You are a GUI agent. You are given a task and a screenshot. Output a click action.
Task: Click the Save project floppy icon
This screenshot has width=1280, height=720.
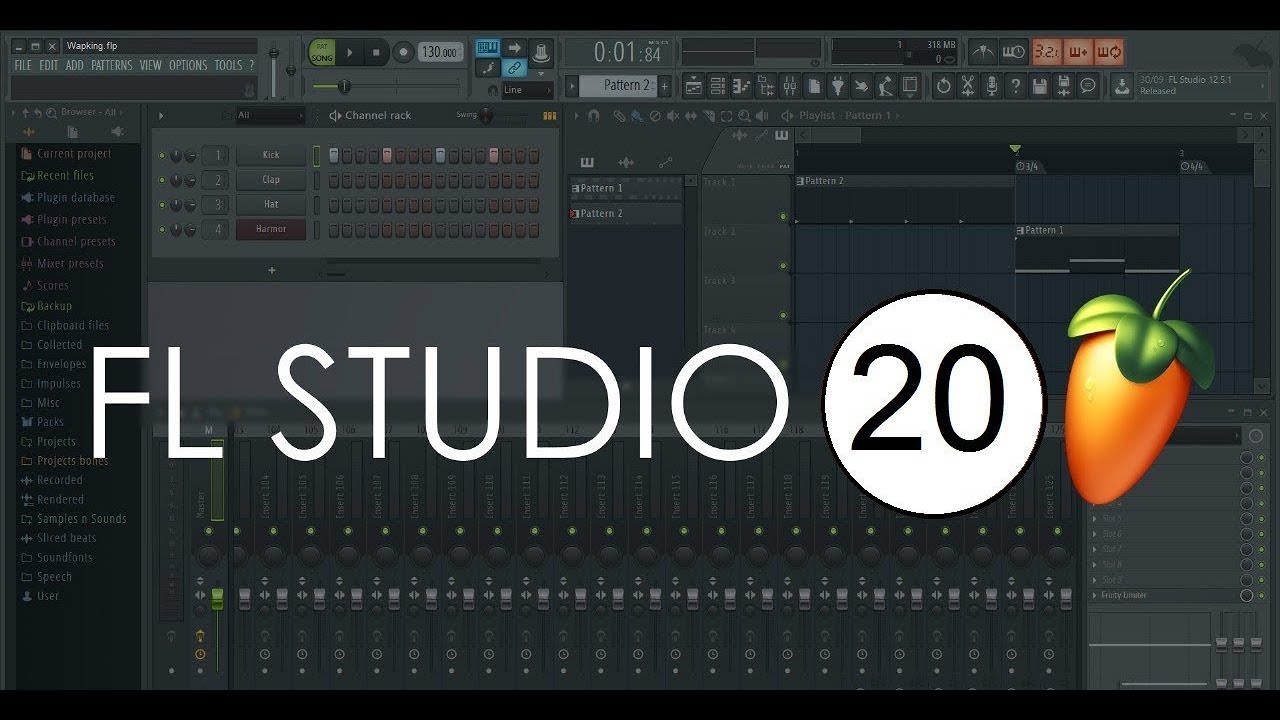[1040, 86]
